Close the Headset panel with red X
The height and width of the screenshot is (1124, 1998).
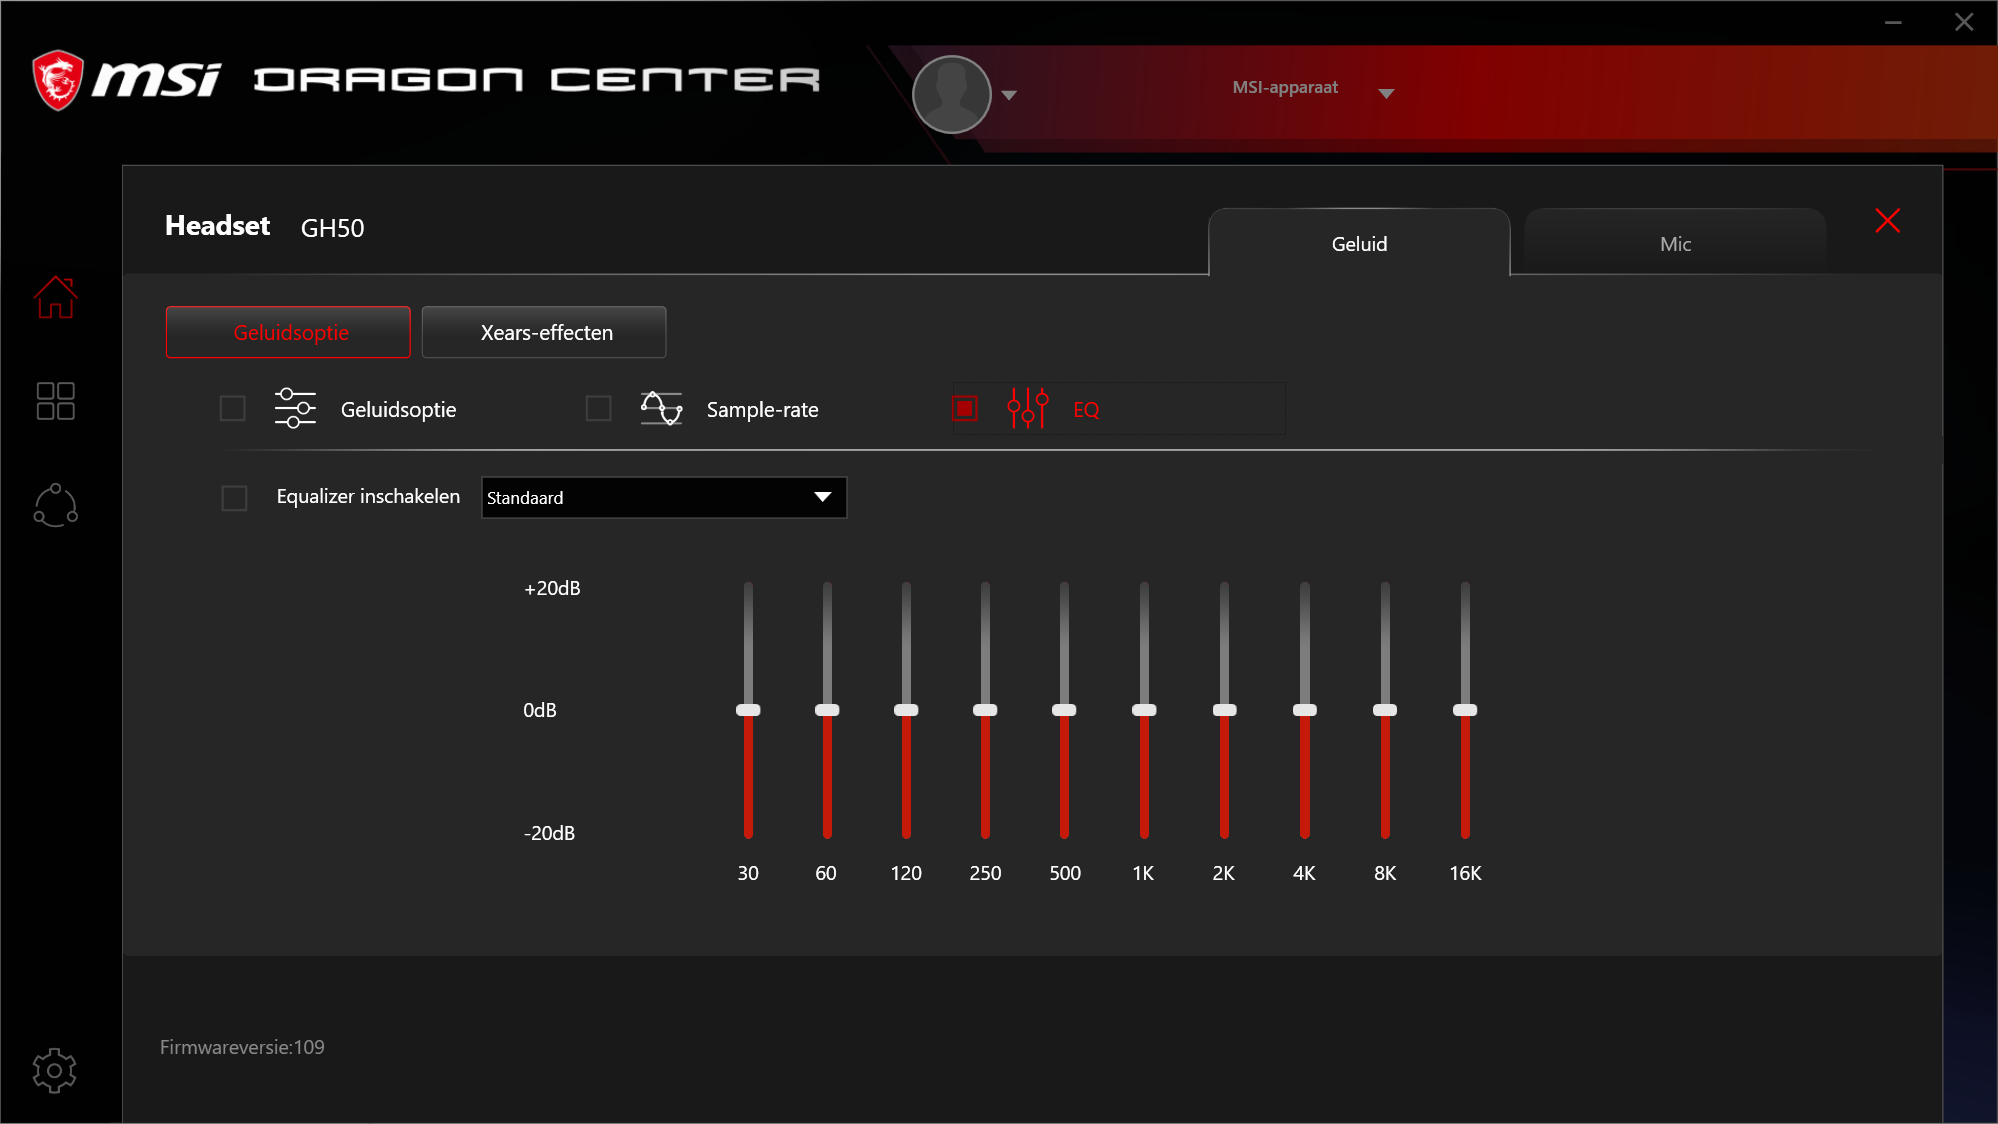coord(1887,221)
